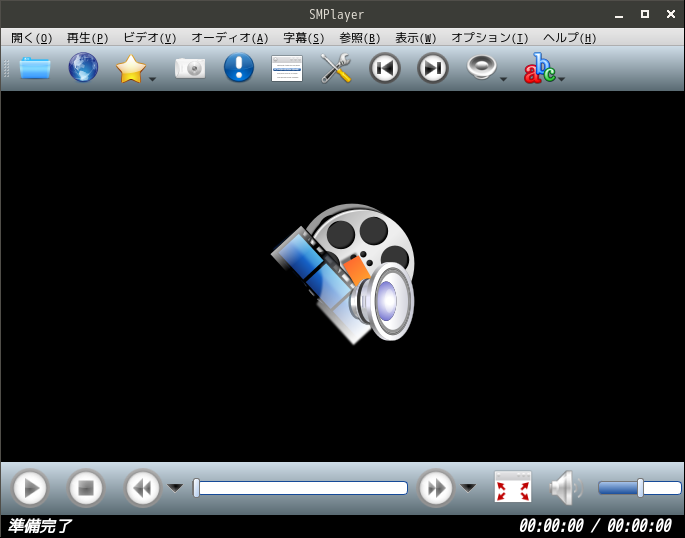Open the 開く(O) menu
Screen dimensions: 685x538
[x=31, y=38]
